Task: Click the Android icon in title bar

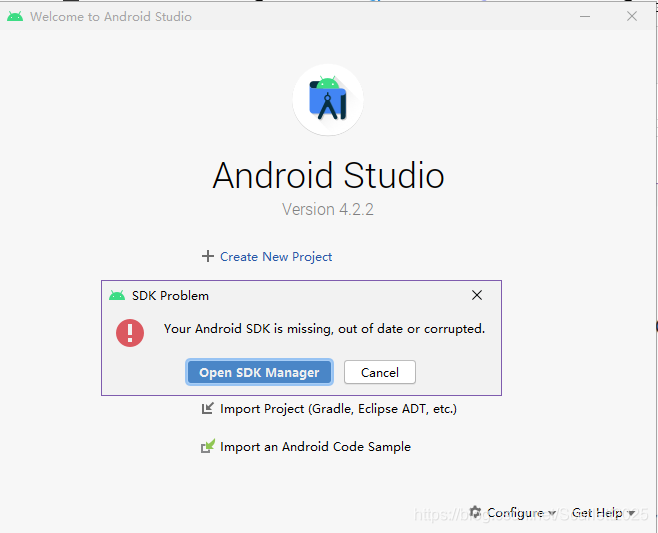Action: [x=15, y=17]
